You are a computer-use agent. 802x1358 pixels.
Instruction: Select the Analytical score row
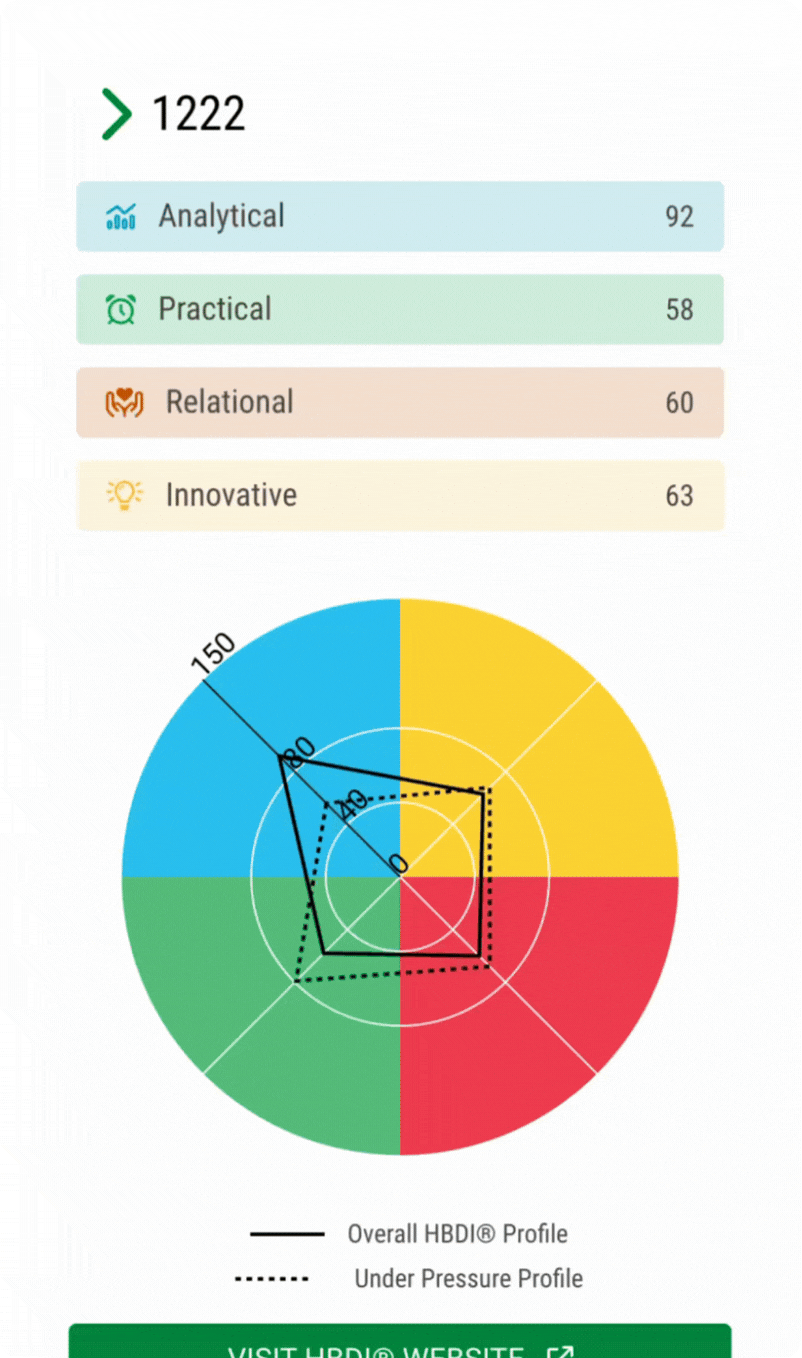click(400, 216)
